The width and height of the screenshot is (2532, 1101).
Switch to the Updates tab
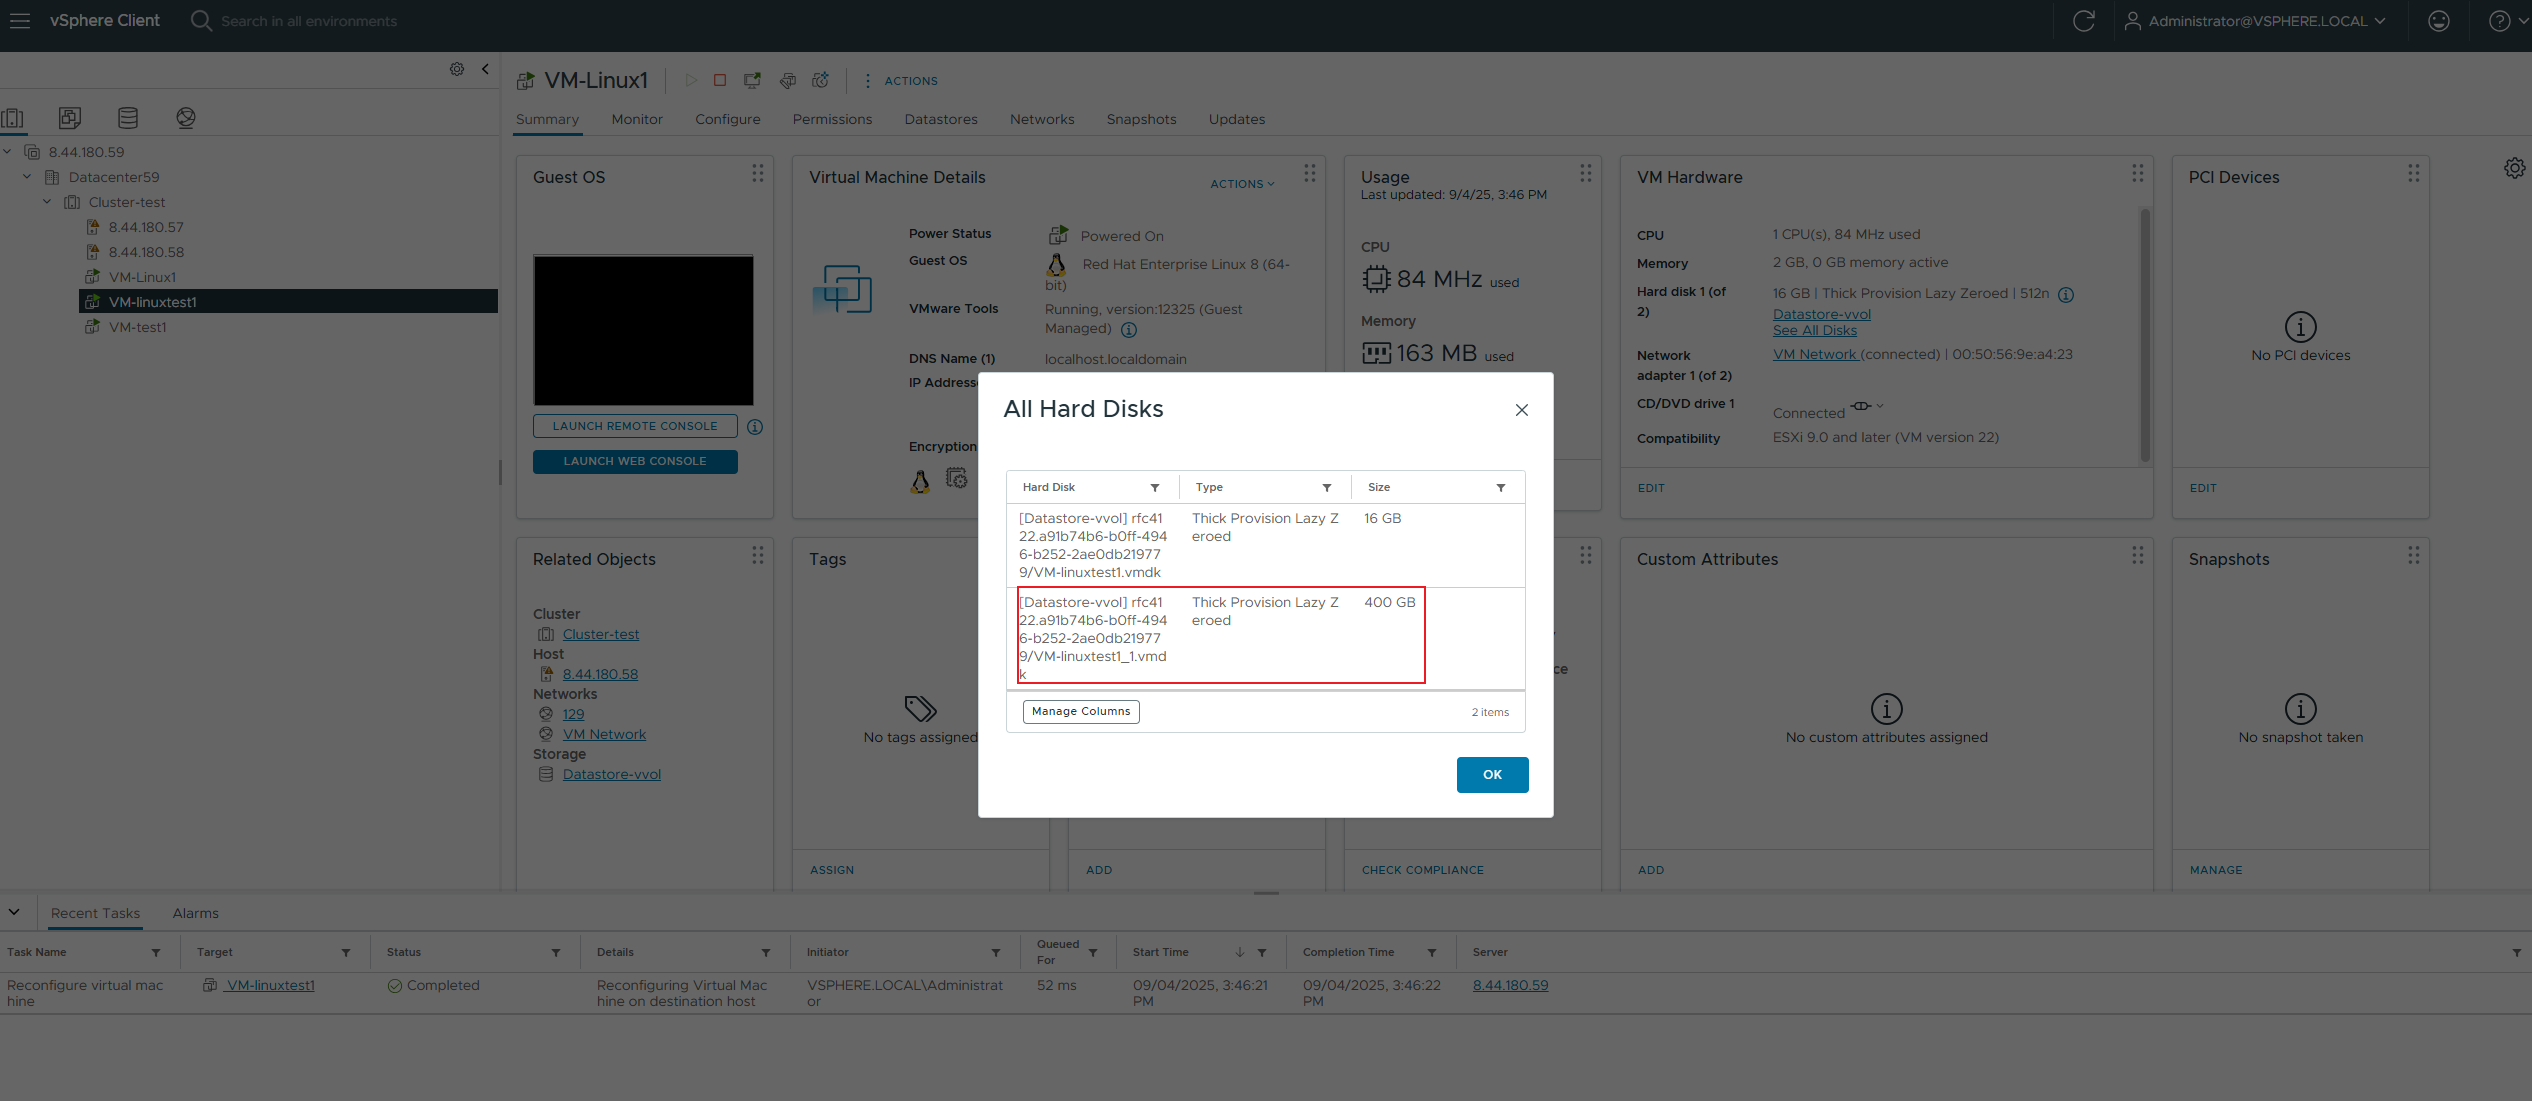point(1237,119)
